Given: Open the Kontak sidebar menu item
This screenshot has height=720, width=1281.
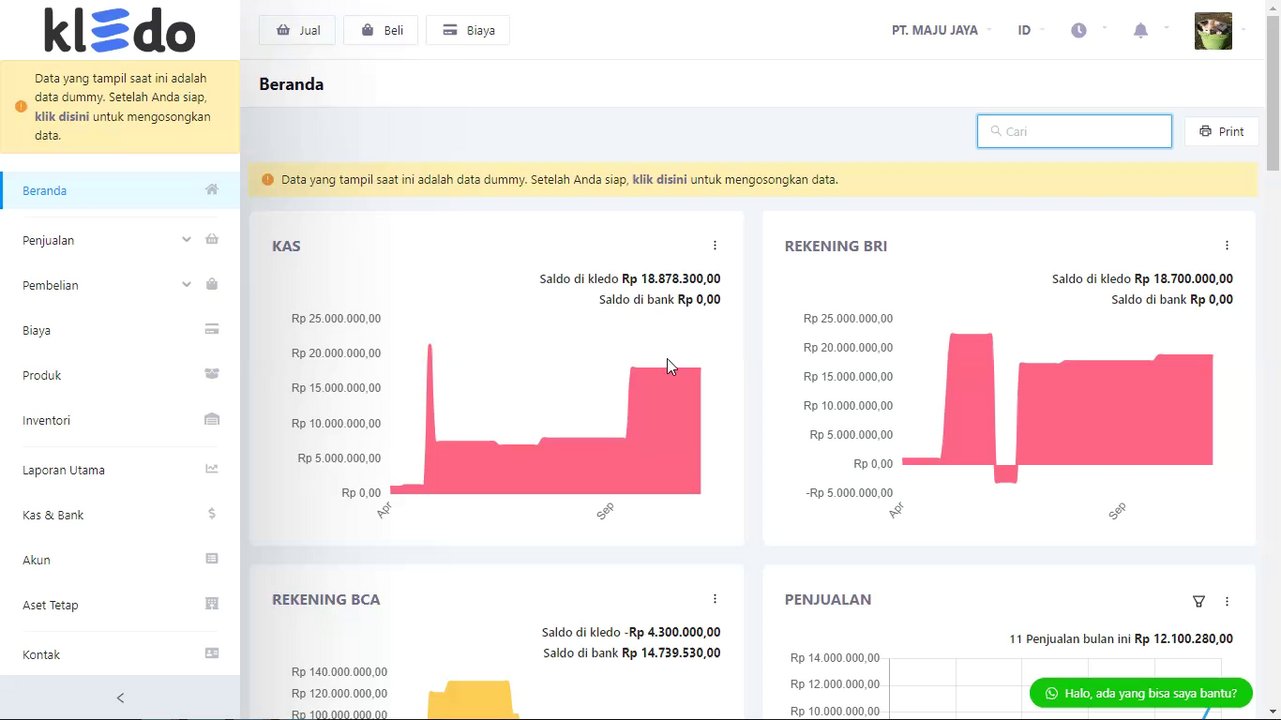Looking at the screenshot, I should (120, 655).
